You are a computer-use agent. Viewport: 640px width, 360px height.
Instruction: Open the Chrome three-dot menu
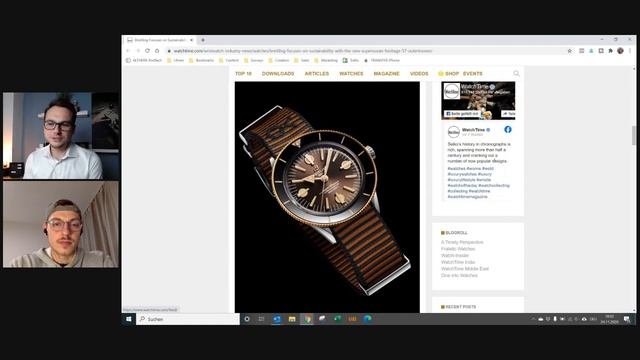coord(630,51)
